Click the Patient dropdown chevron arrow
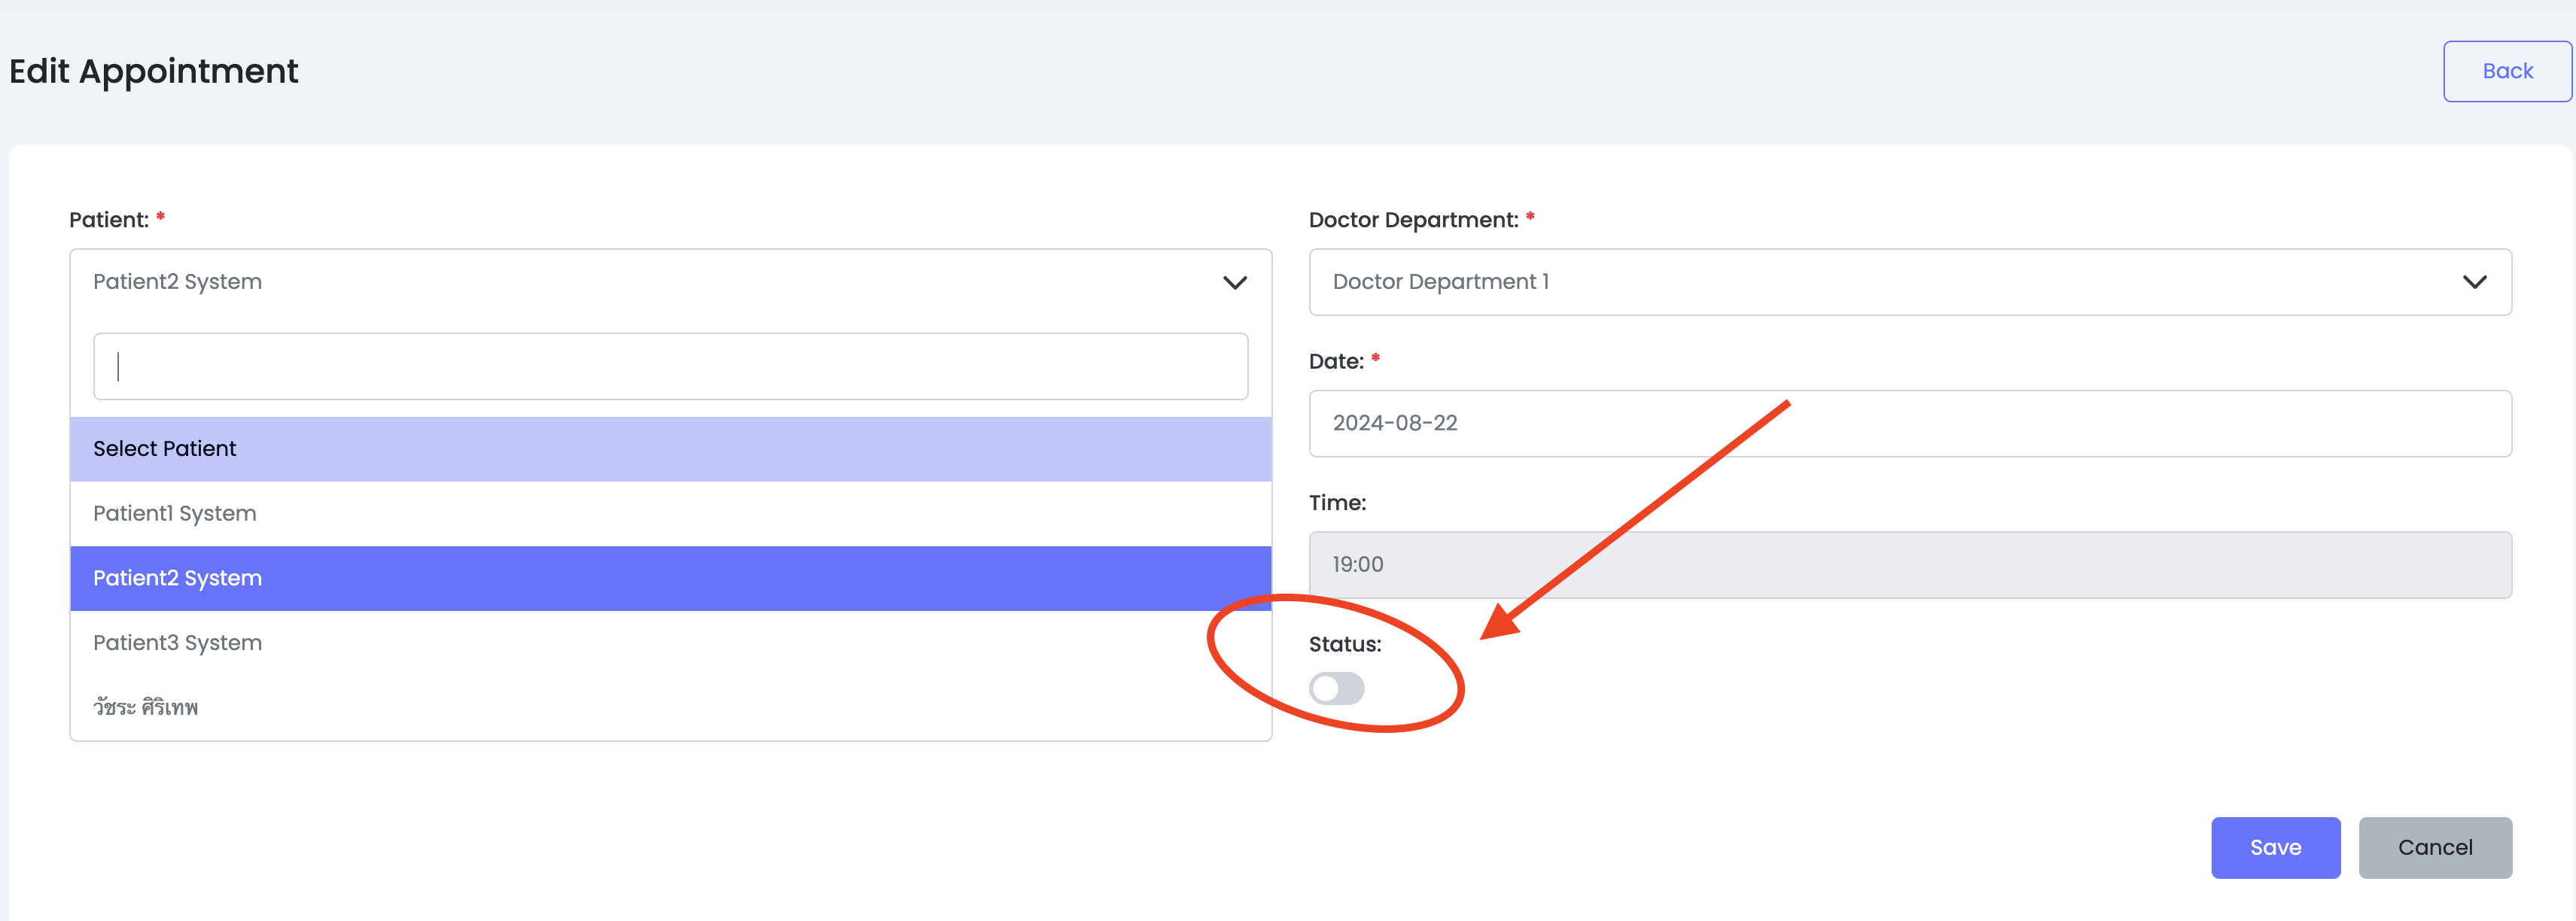This screenshot has height=921, width=2576. click(x=1235, y=283)
